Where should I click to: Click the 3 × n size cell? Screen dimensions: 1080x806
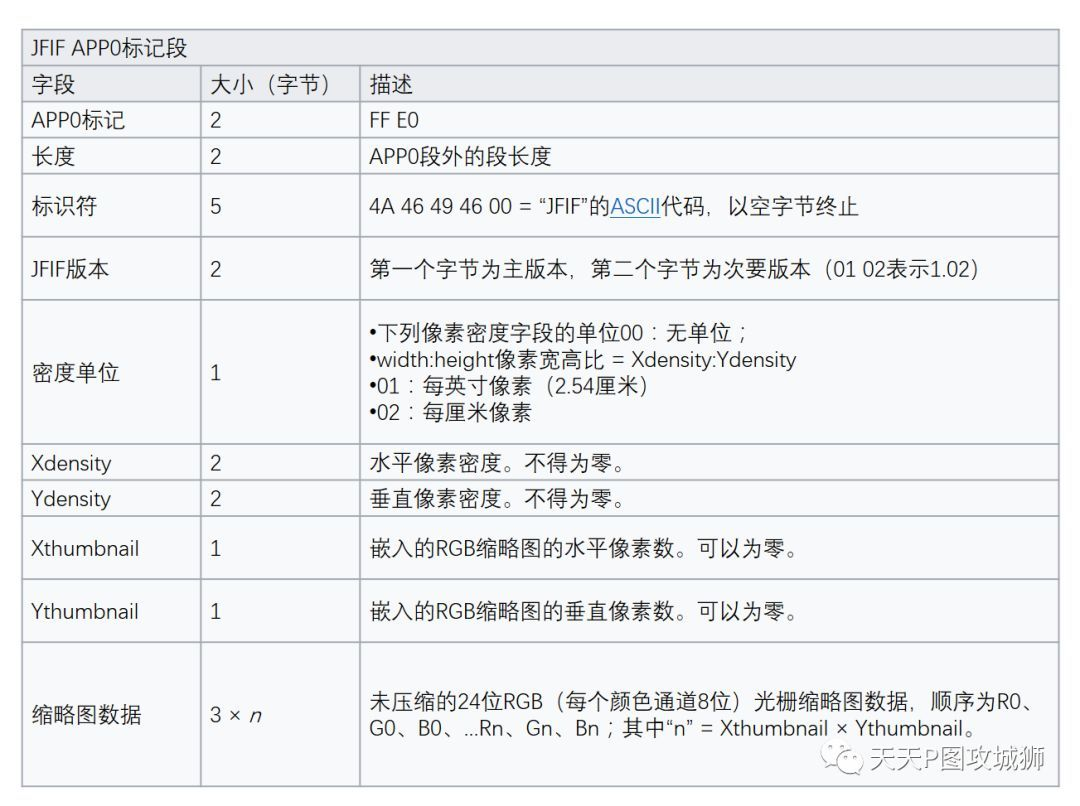pos(234,716)
